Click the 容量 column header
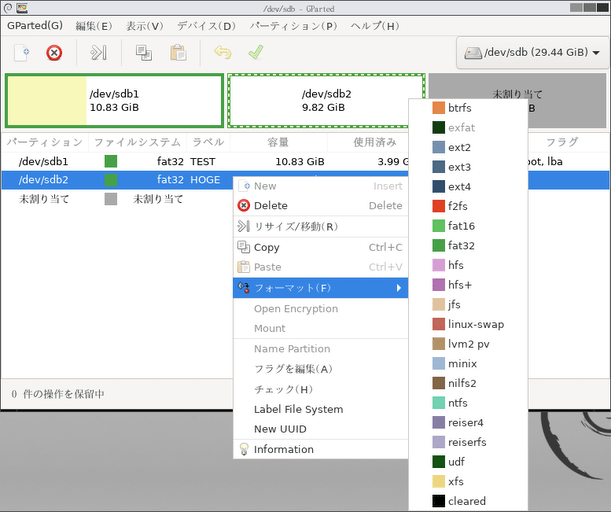 tap(278, 142)
